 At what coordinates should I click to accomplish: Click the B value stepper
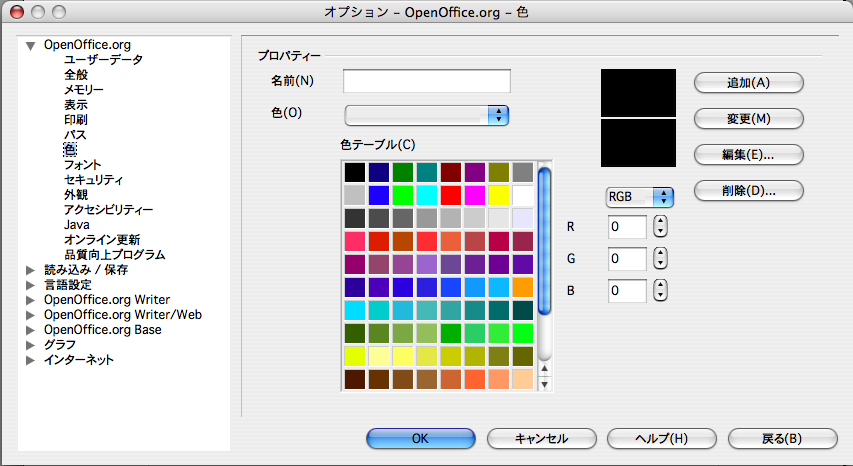point(660,291)
